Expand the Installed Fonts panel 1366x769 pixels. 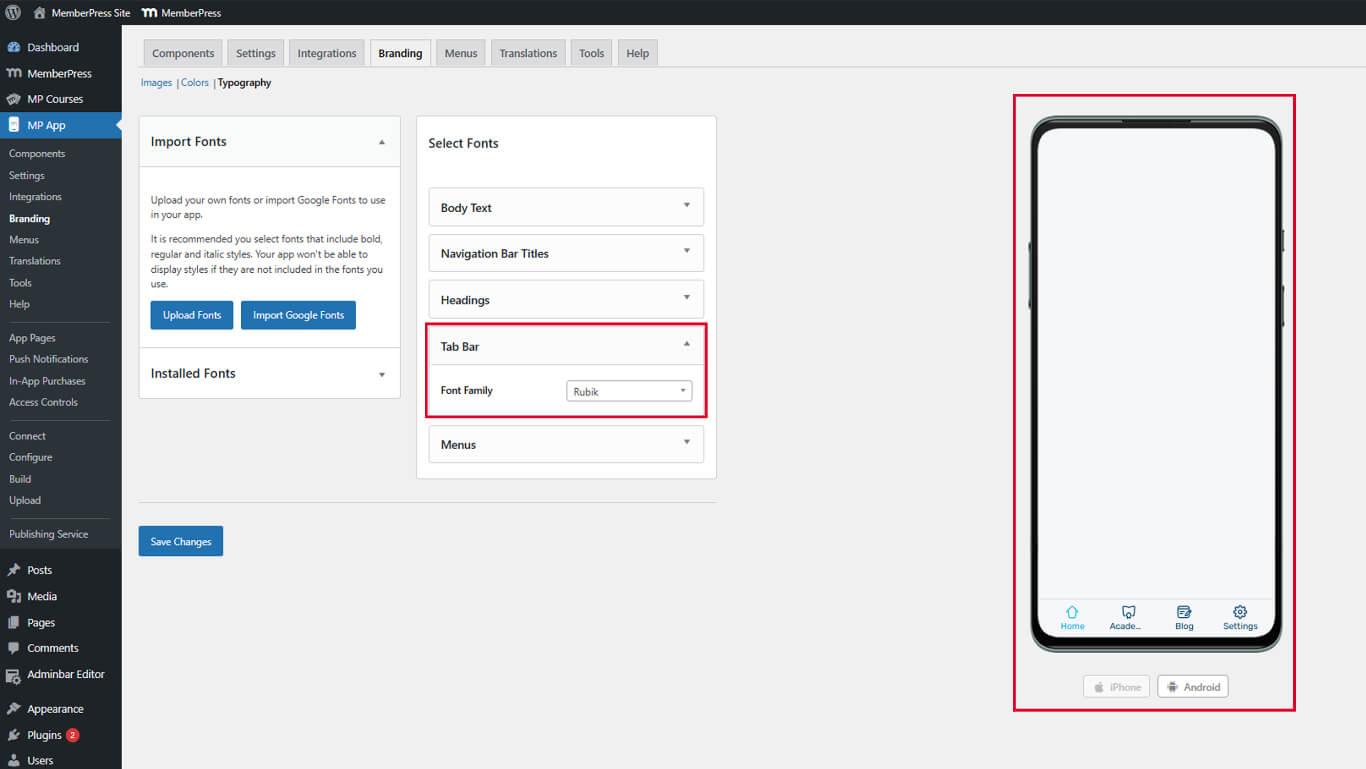point(269,374)
